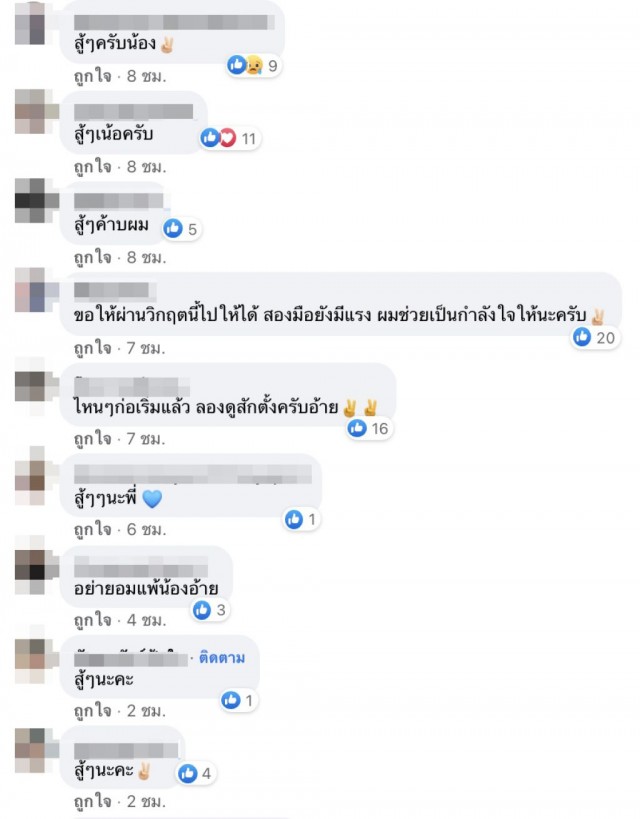Click ถูกใจ under ไหนๆก่อเริมแล้ว comment
Viewport: 640px width, 819px height.
93,439
